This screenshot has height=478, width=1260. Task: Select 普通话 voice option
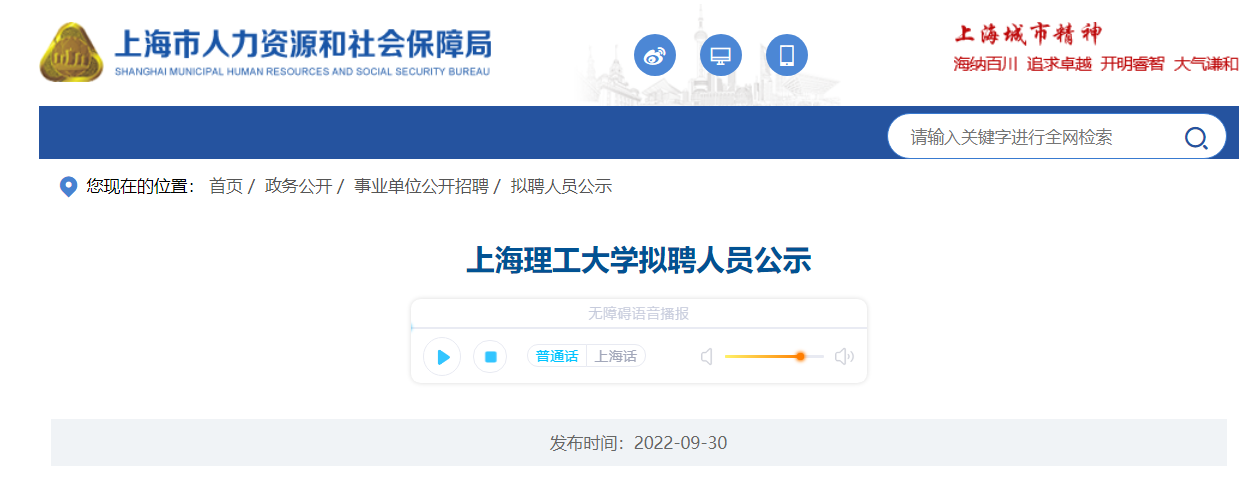(x=557, y=357)
